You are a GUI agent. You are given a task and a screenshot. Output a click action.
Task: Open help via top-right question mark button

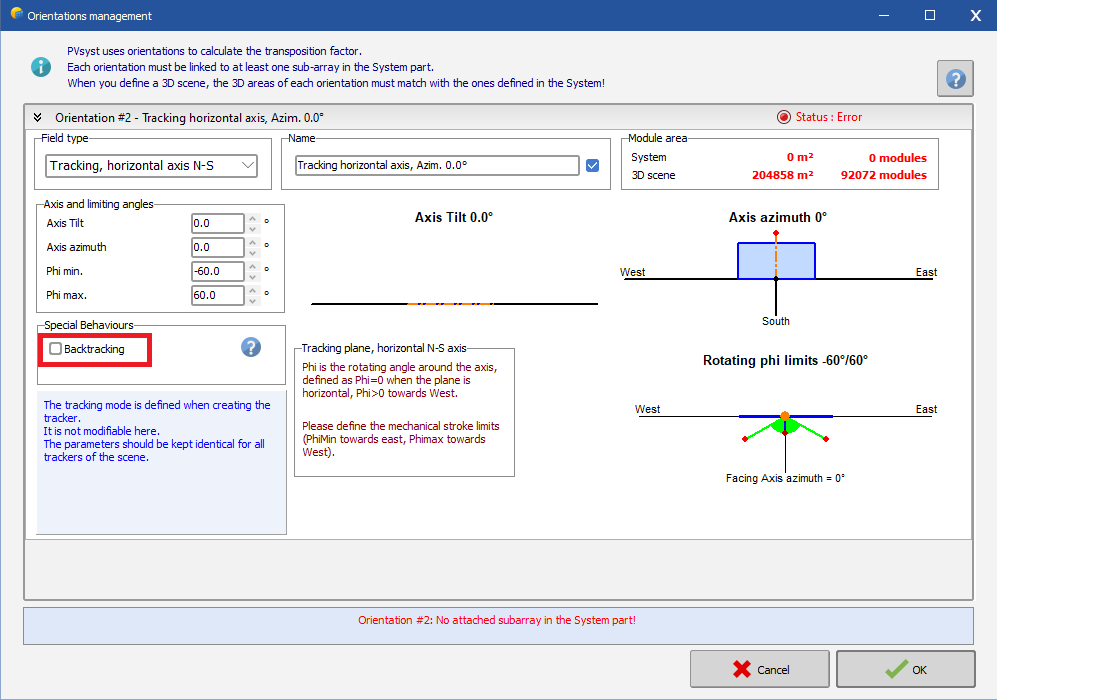(955, 78)
